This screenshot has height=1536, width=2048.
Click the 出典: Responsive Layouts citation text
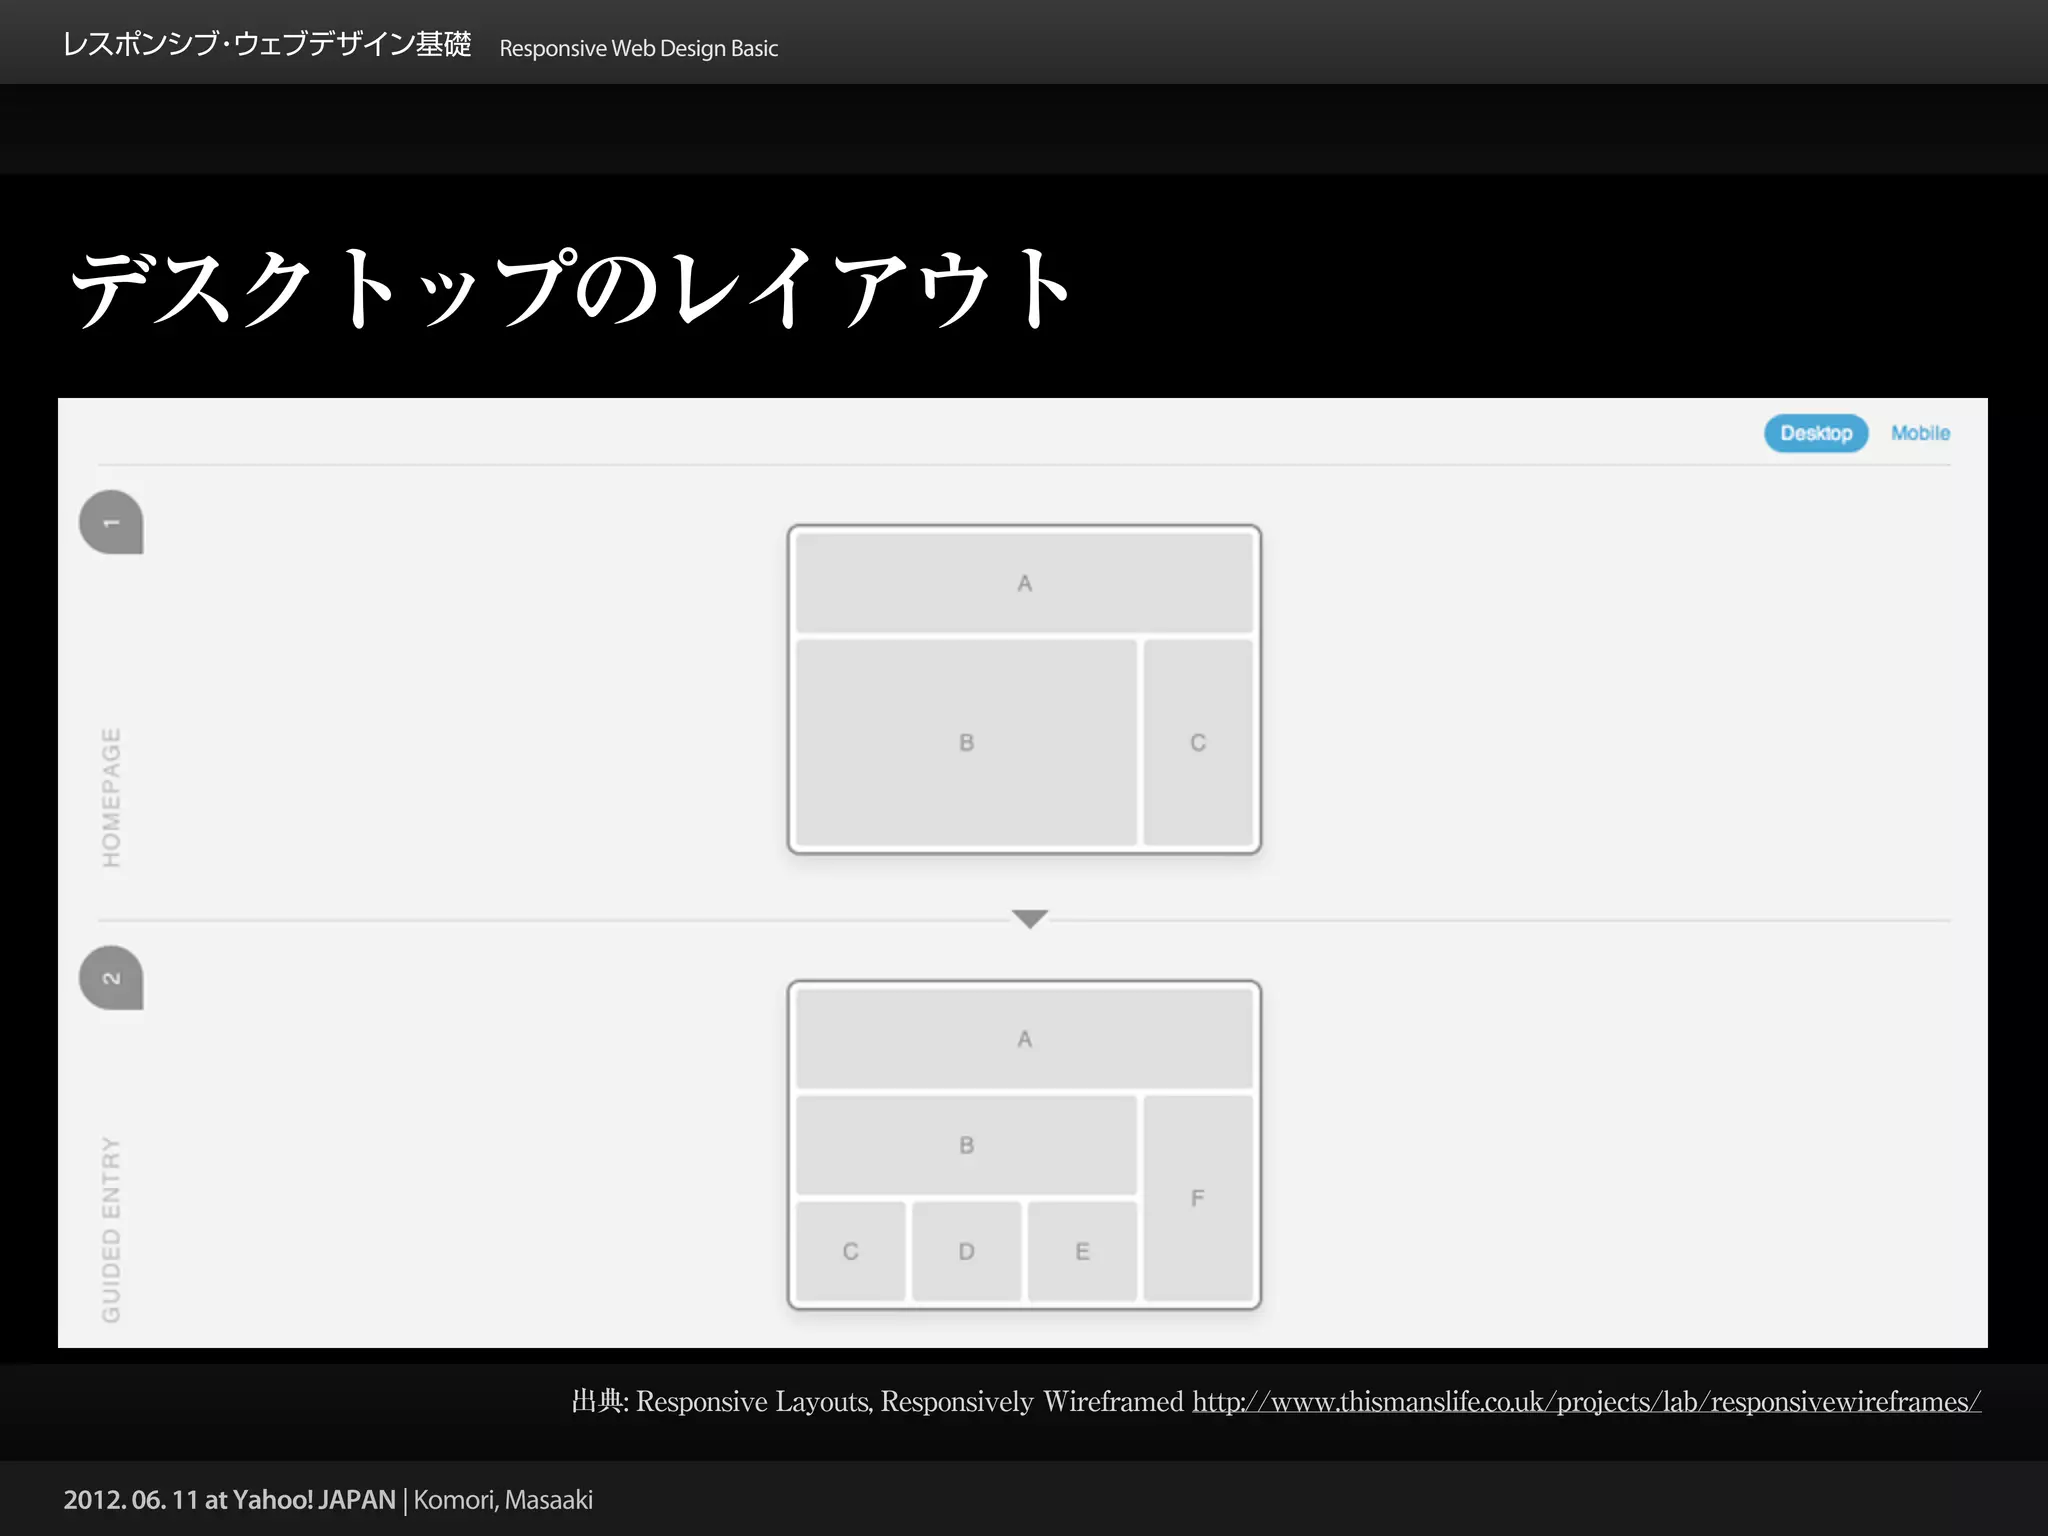[877, 1402]
